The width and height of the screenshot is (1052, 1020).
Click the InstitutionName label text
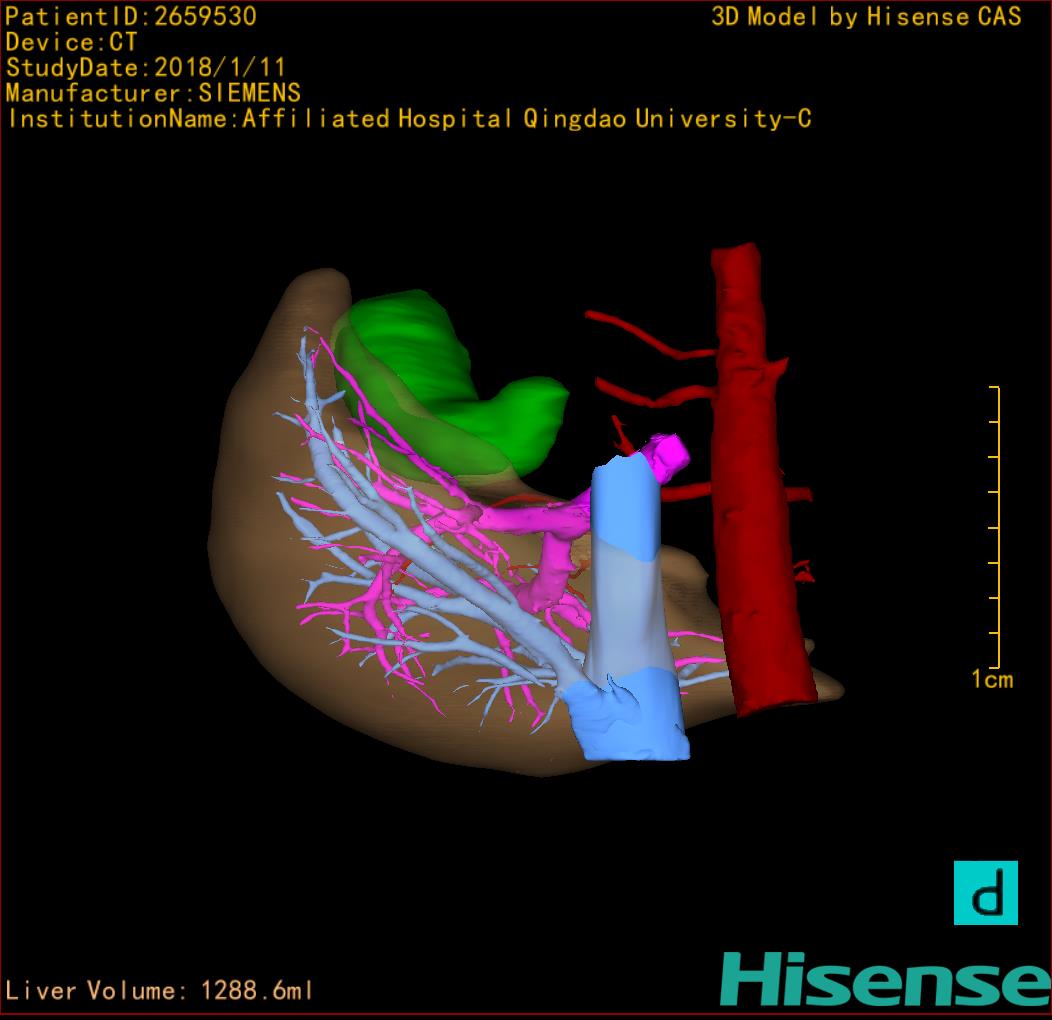[x=408, y=119]
